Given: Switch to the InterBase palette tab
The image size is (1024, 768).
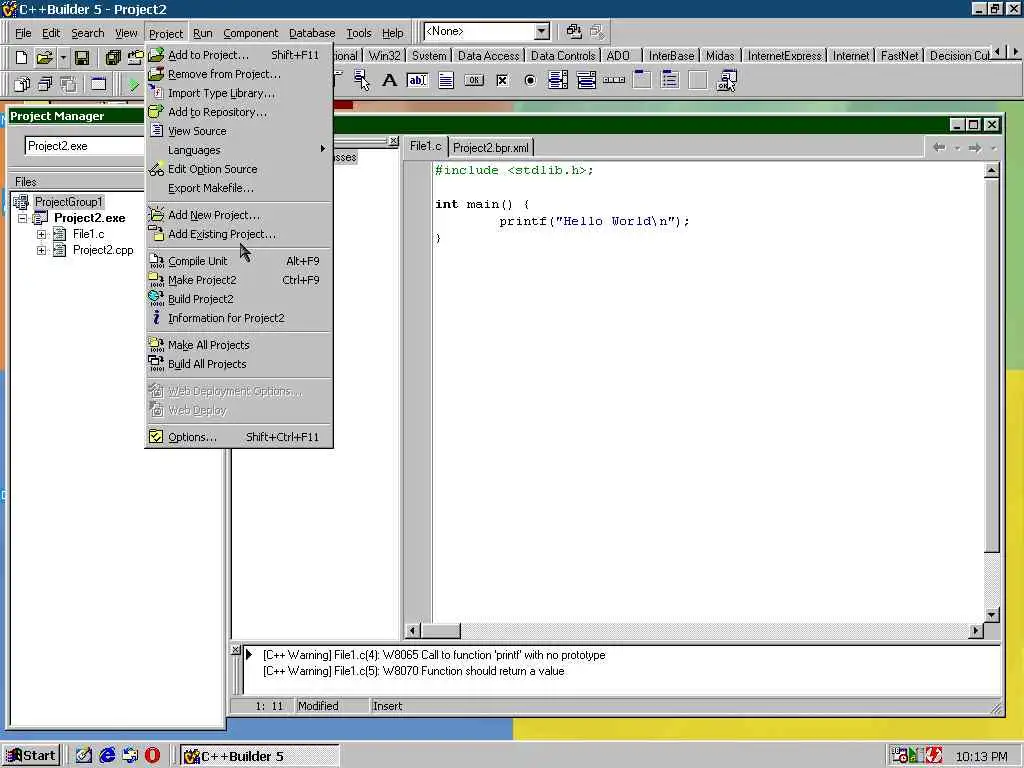Looking at the screenshot, I should 671,56.
